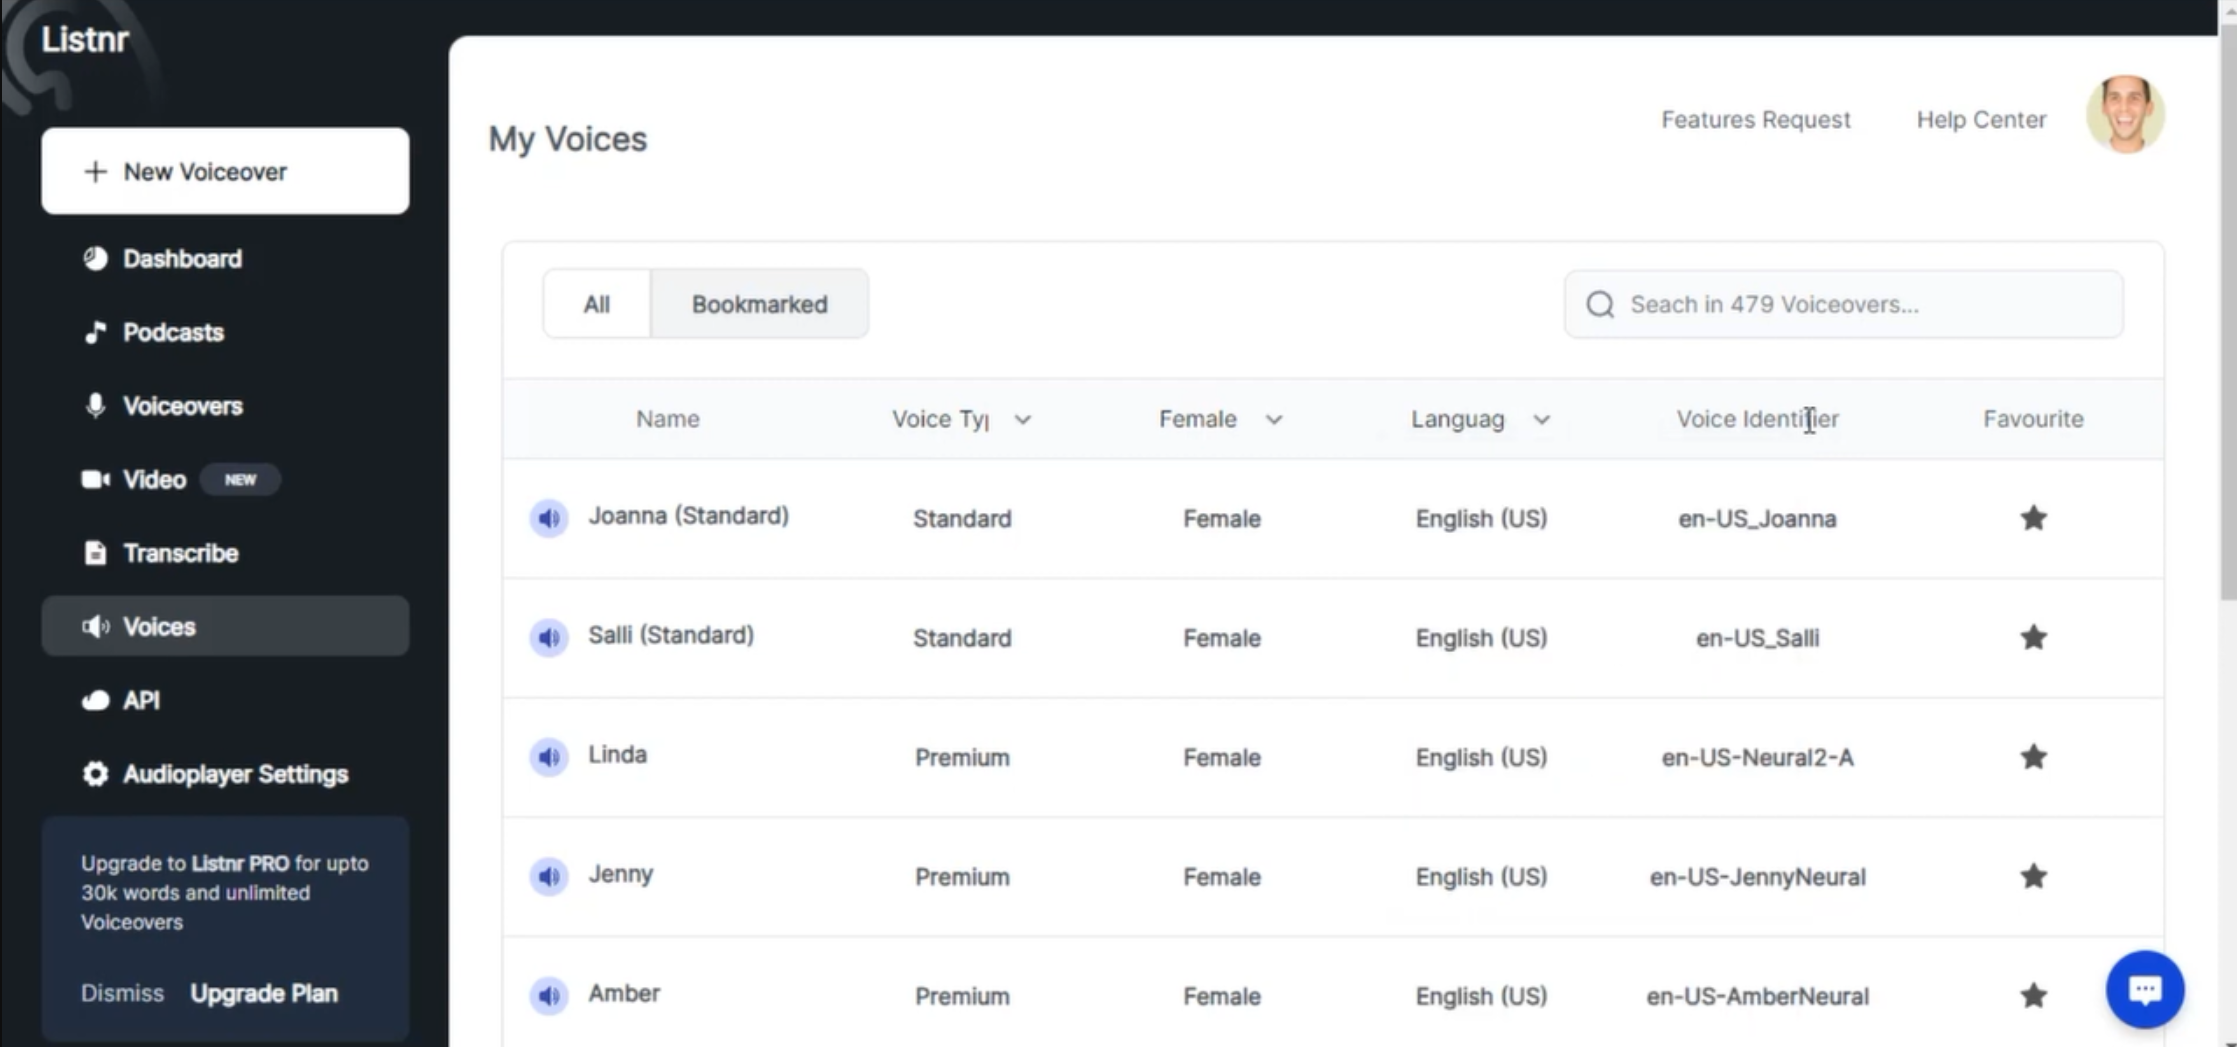Open the Language filter dropdown

pos(1541,419)
